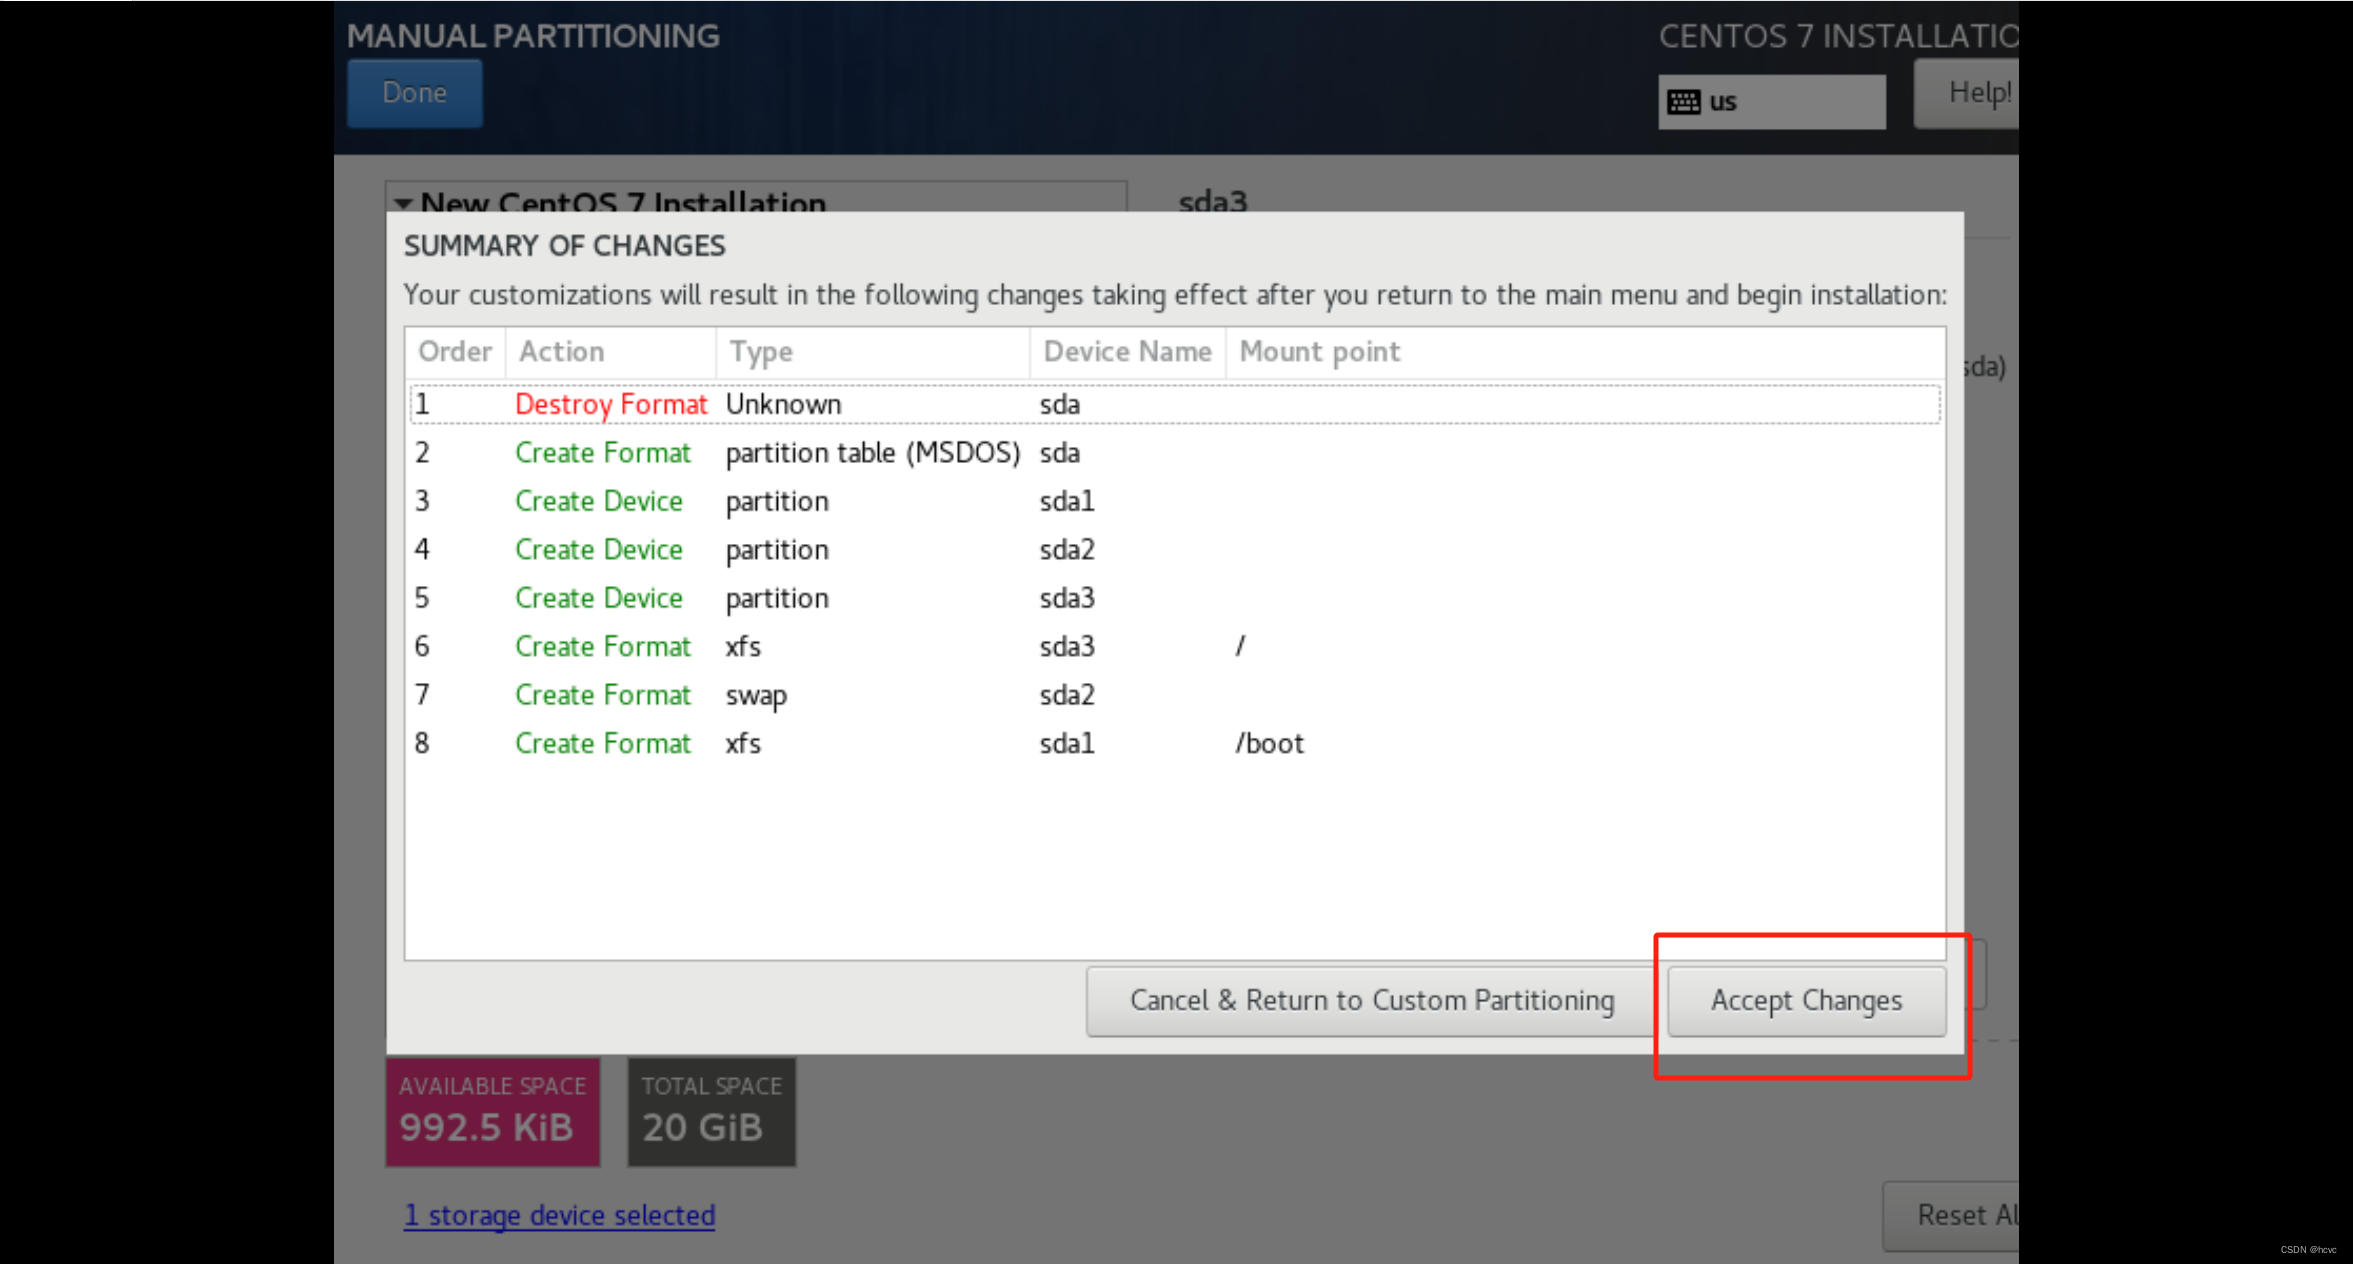Select row 3 Create Device sda1
Image resolution: width=2353 pixels, height=1264 pixels.
pos(1175,501)
